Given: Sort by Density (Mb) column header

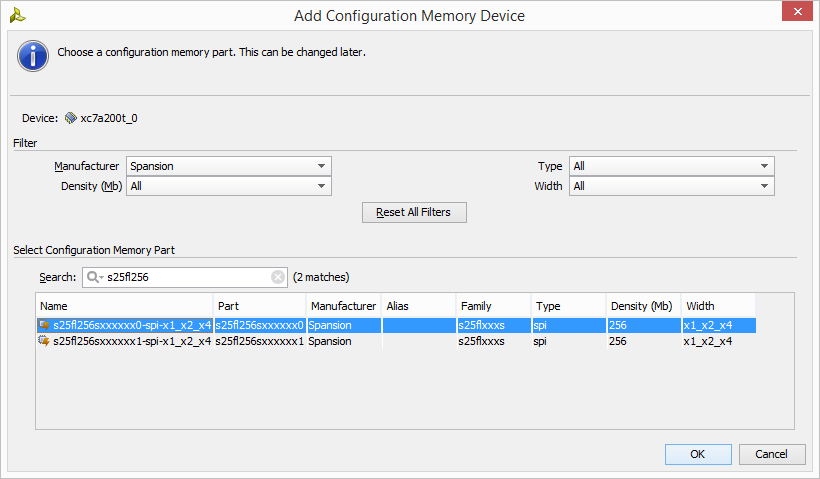Looking at the screenshot, I should 644,306.
